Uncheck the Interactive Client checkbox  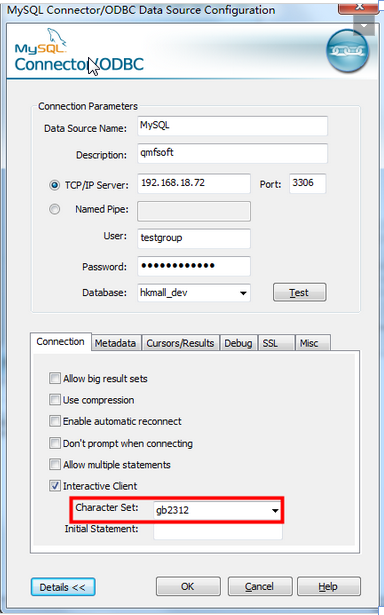tap(55, 486)
